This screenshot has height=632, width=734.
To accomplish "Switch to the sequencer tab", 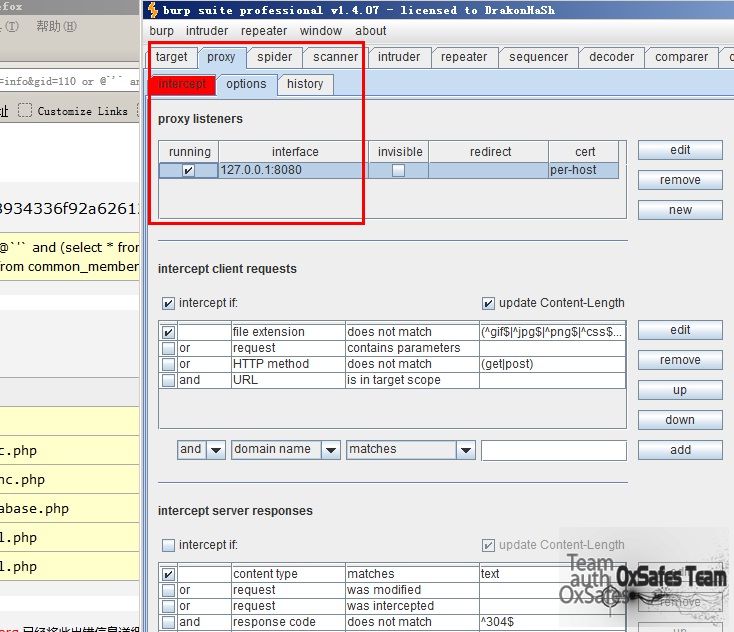I will [538, 57].
